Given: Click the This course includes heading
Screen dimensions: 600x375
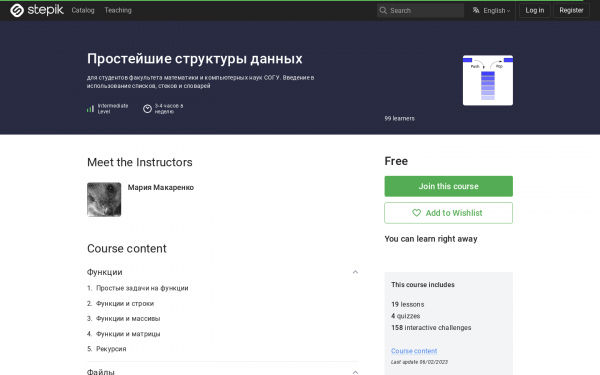Looking at the screenshot, I should 423,285.
